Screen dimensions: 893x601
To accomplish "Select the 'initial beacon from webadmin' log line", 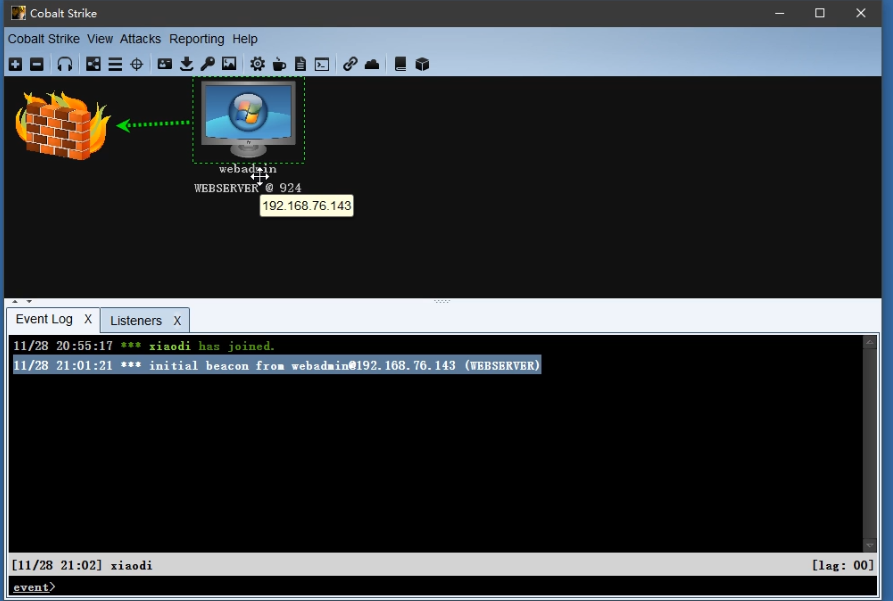I will pyautogui.click(x=277, y=366).
